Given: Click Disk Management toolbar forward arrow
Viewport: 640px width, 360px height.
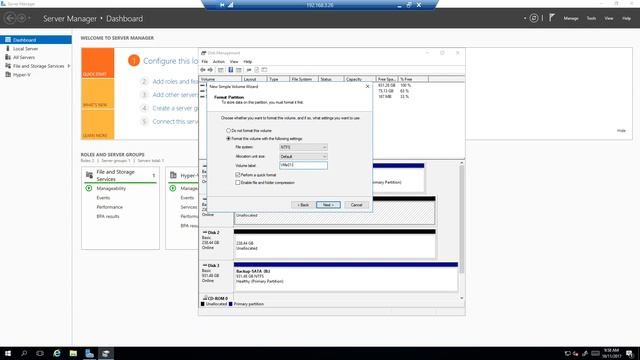Looking at the screenshot, I should (210, 70).
